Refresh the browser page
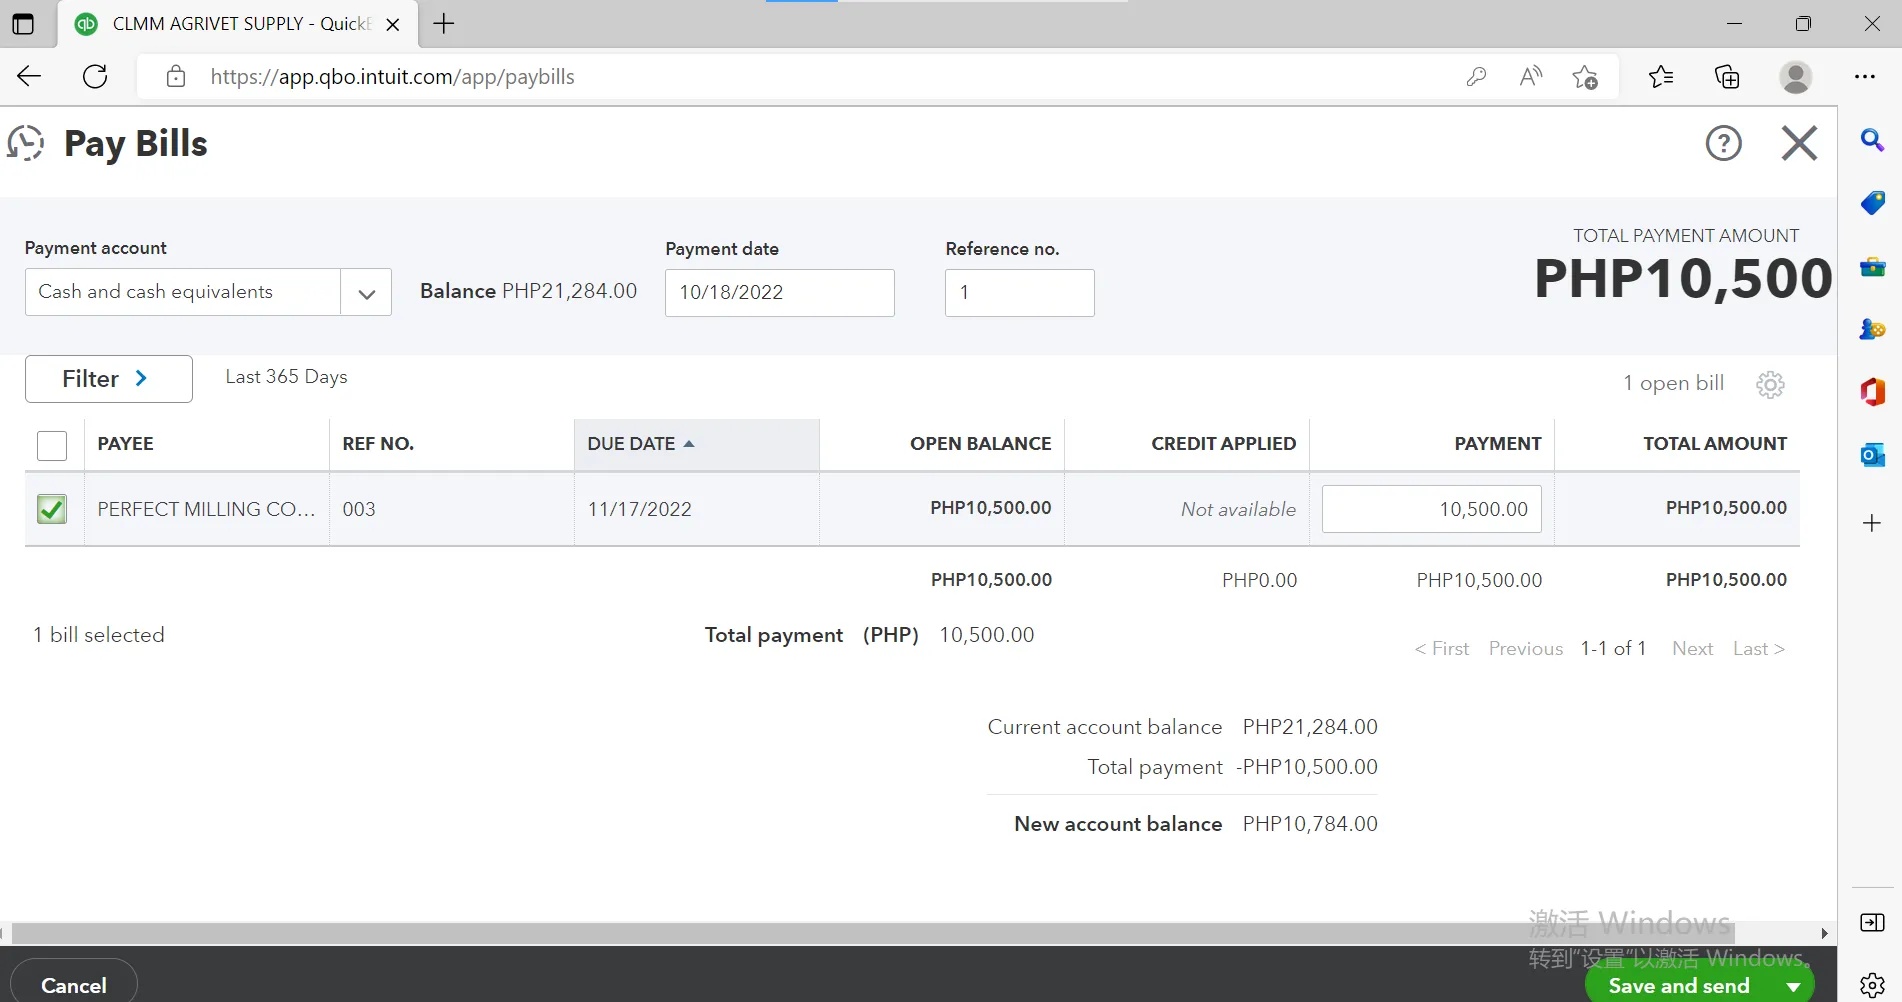 [x=95, y=76]
